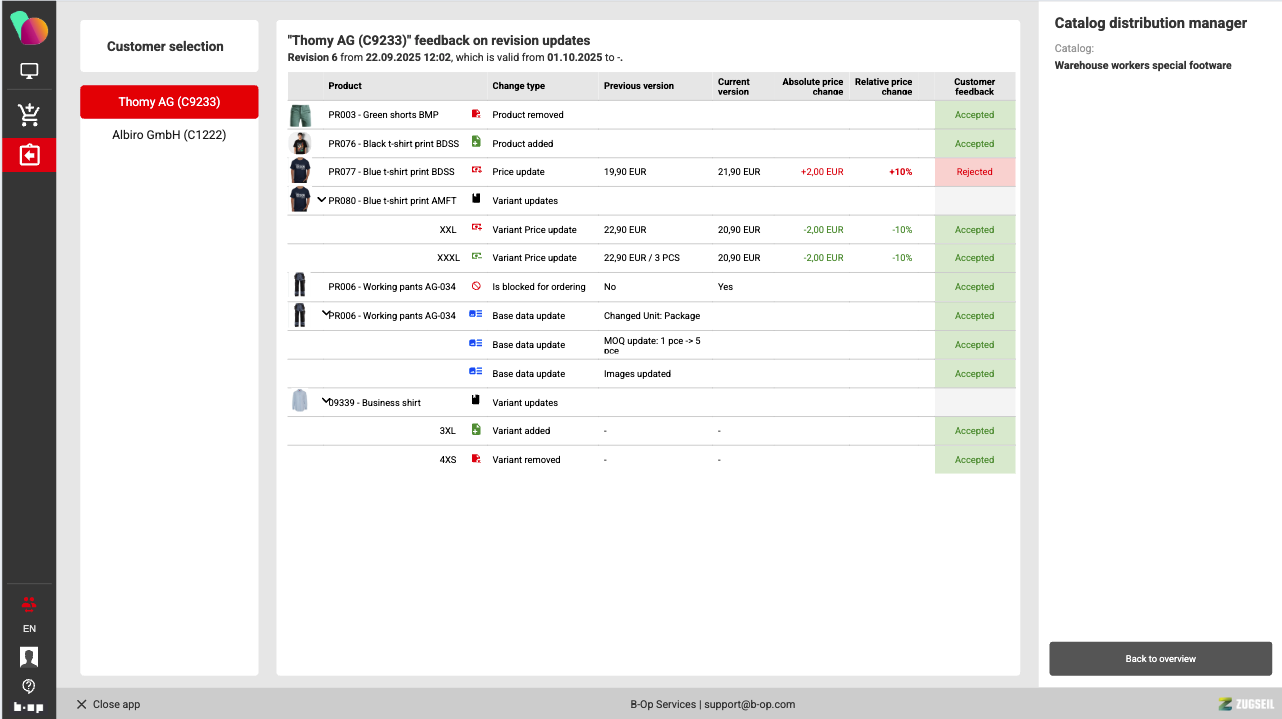Open the monitor dashboard icon in sidebar

click(29, 72)
